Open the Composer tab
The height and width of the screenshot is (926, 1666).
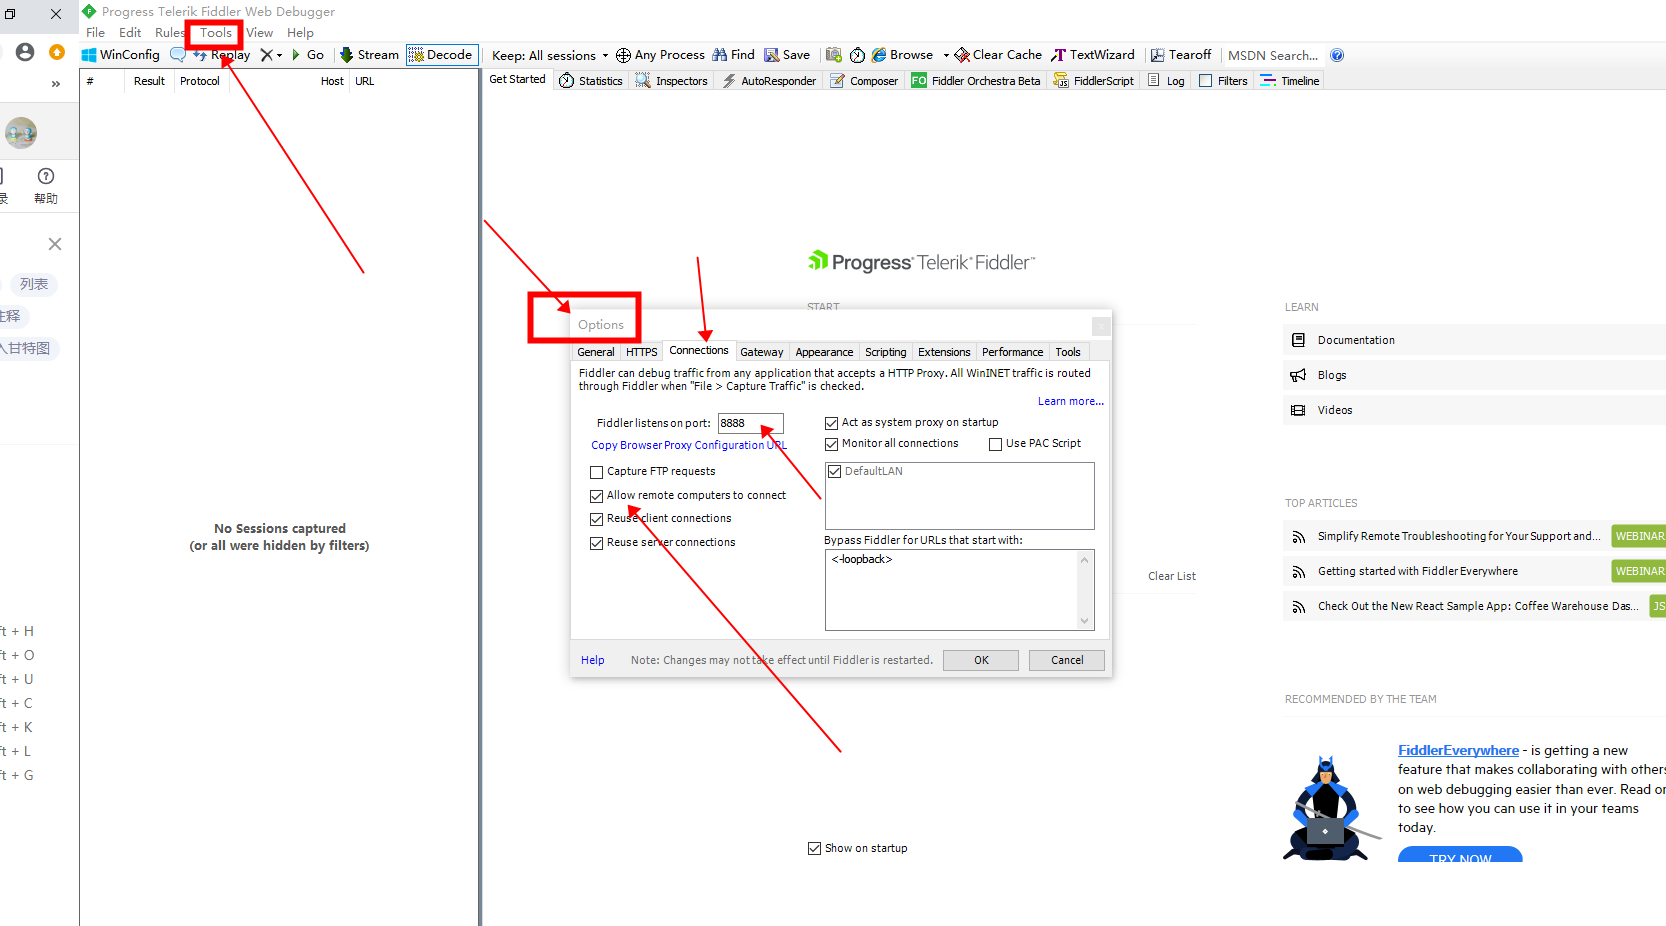(x=864, y=81)
